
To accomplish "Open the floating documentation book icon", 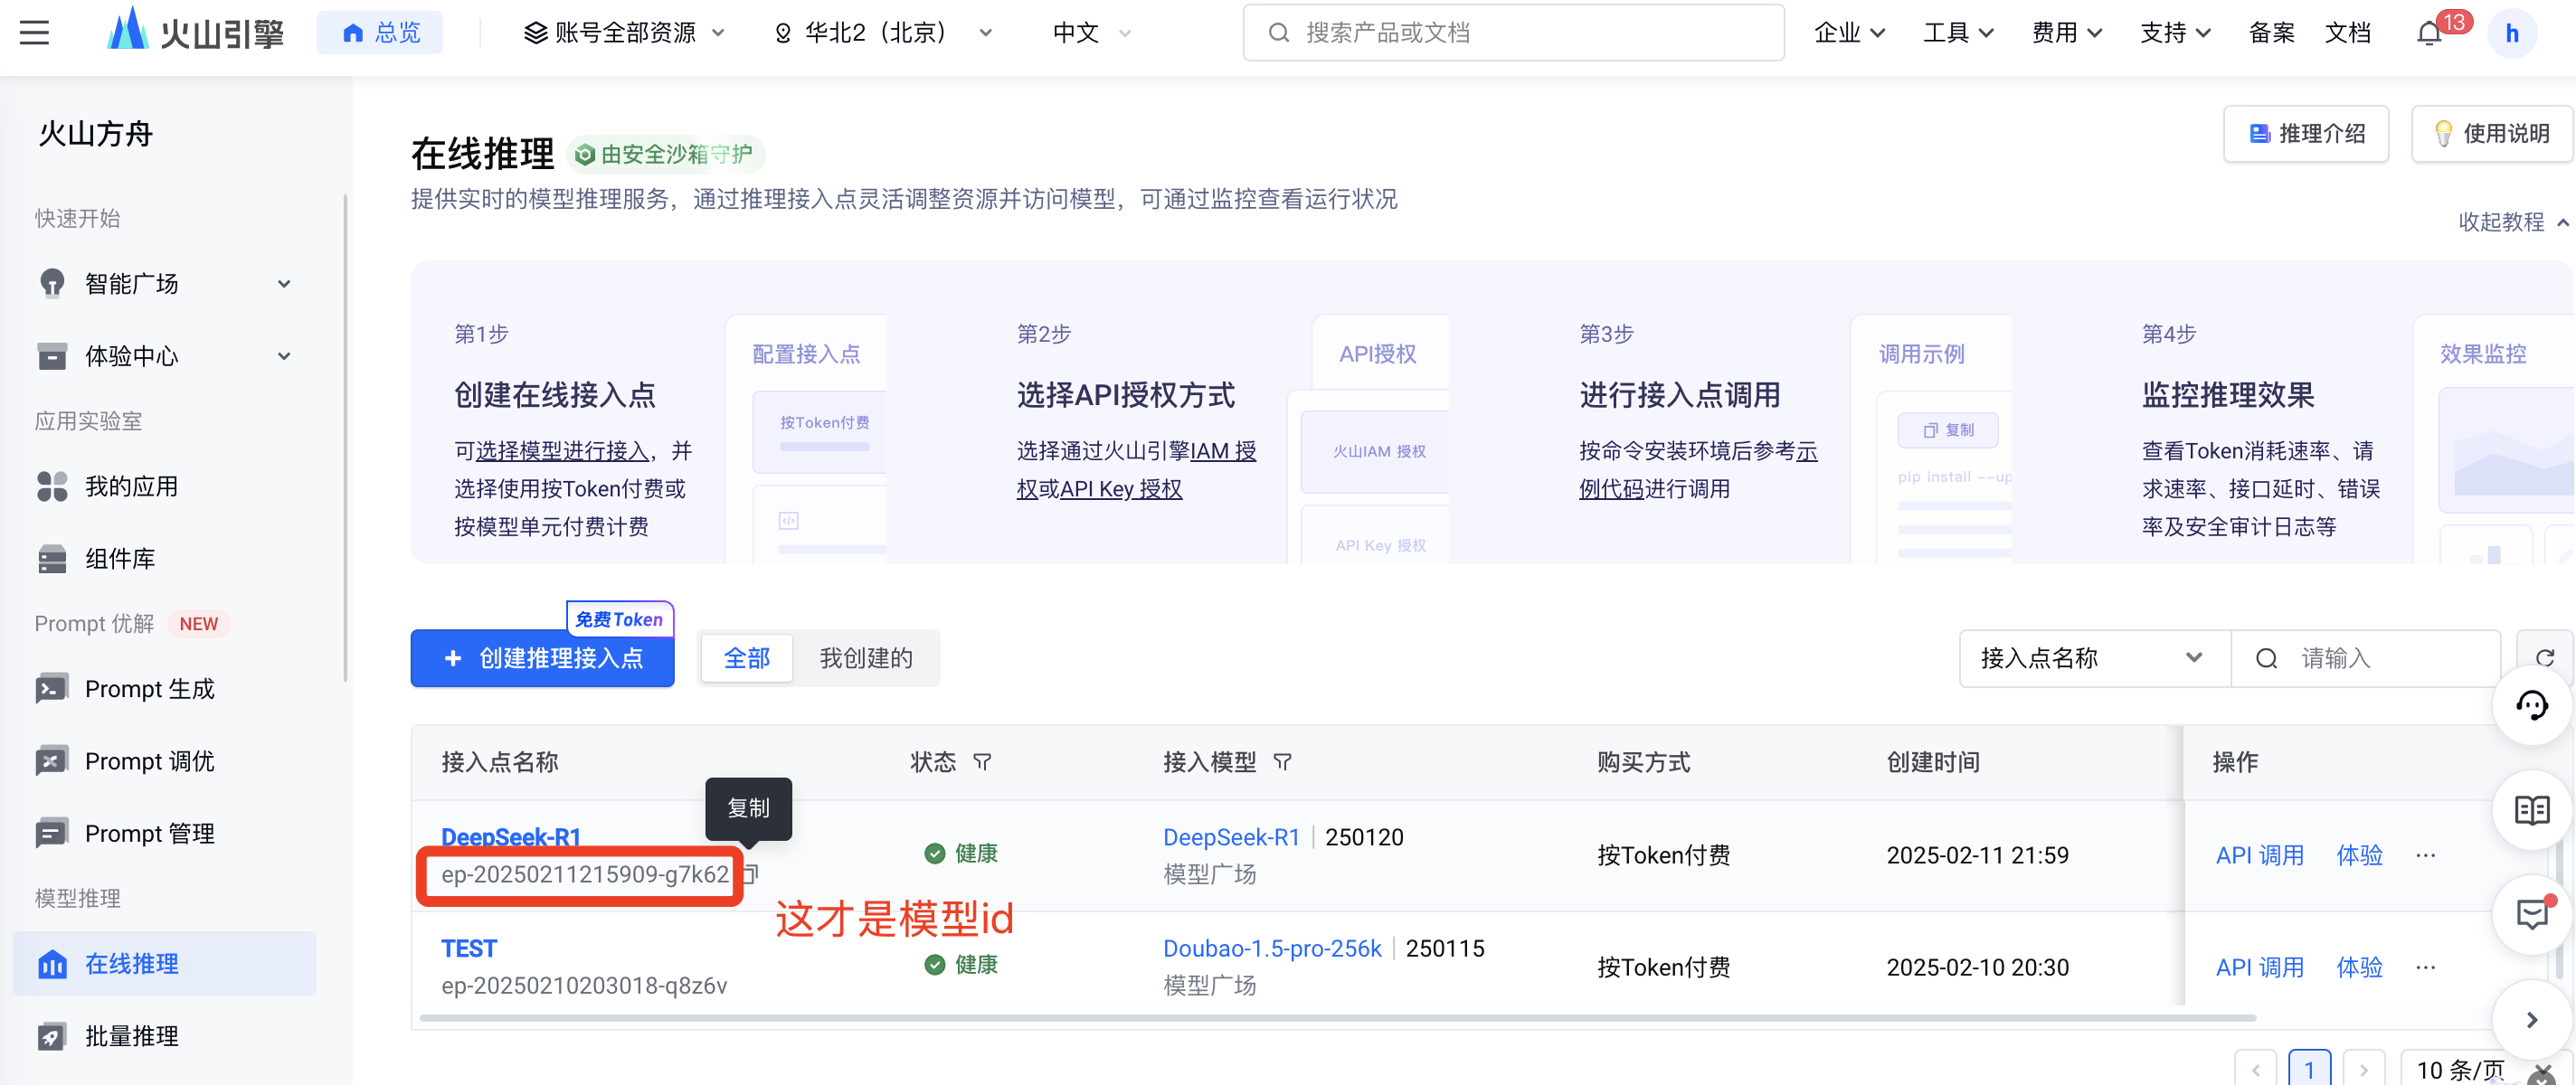I will pyautogui.click(x=2531, y=809).
